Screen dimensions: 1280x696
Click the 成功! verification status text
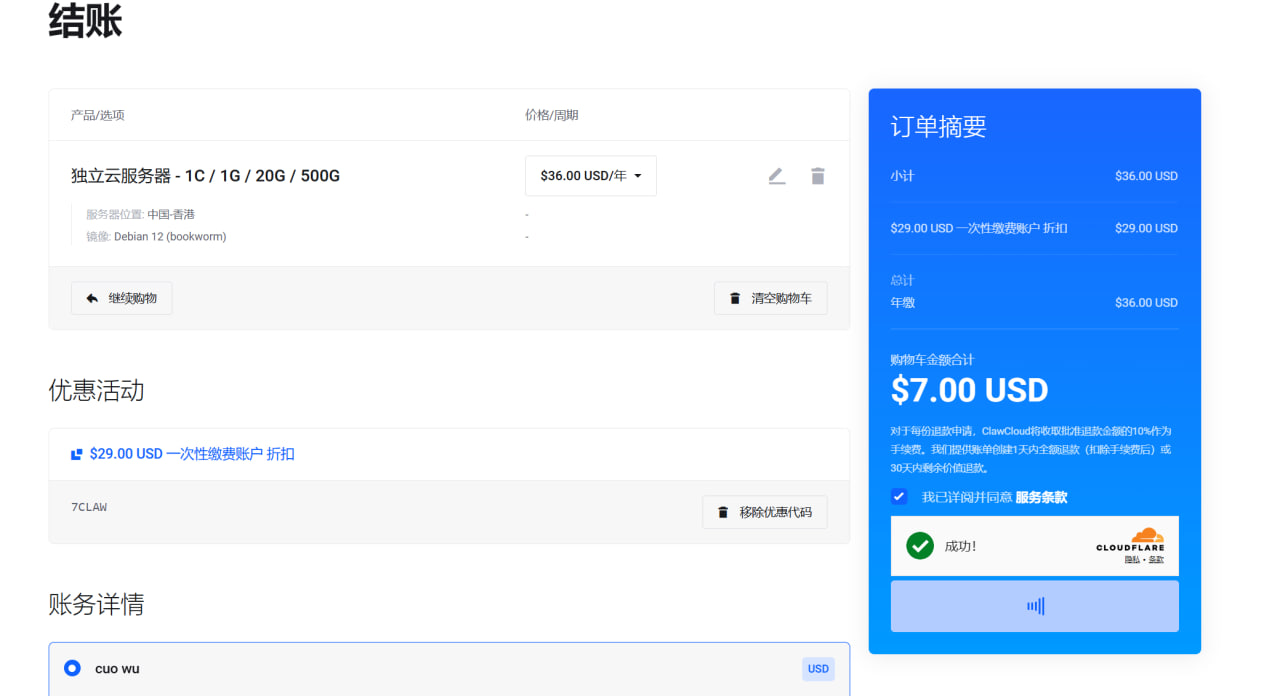pyautogui.click(x=960, y=546)
